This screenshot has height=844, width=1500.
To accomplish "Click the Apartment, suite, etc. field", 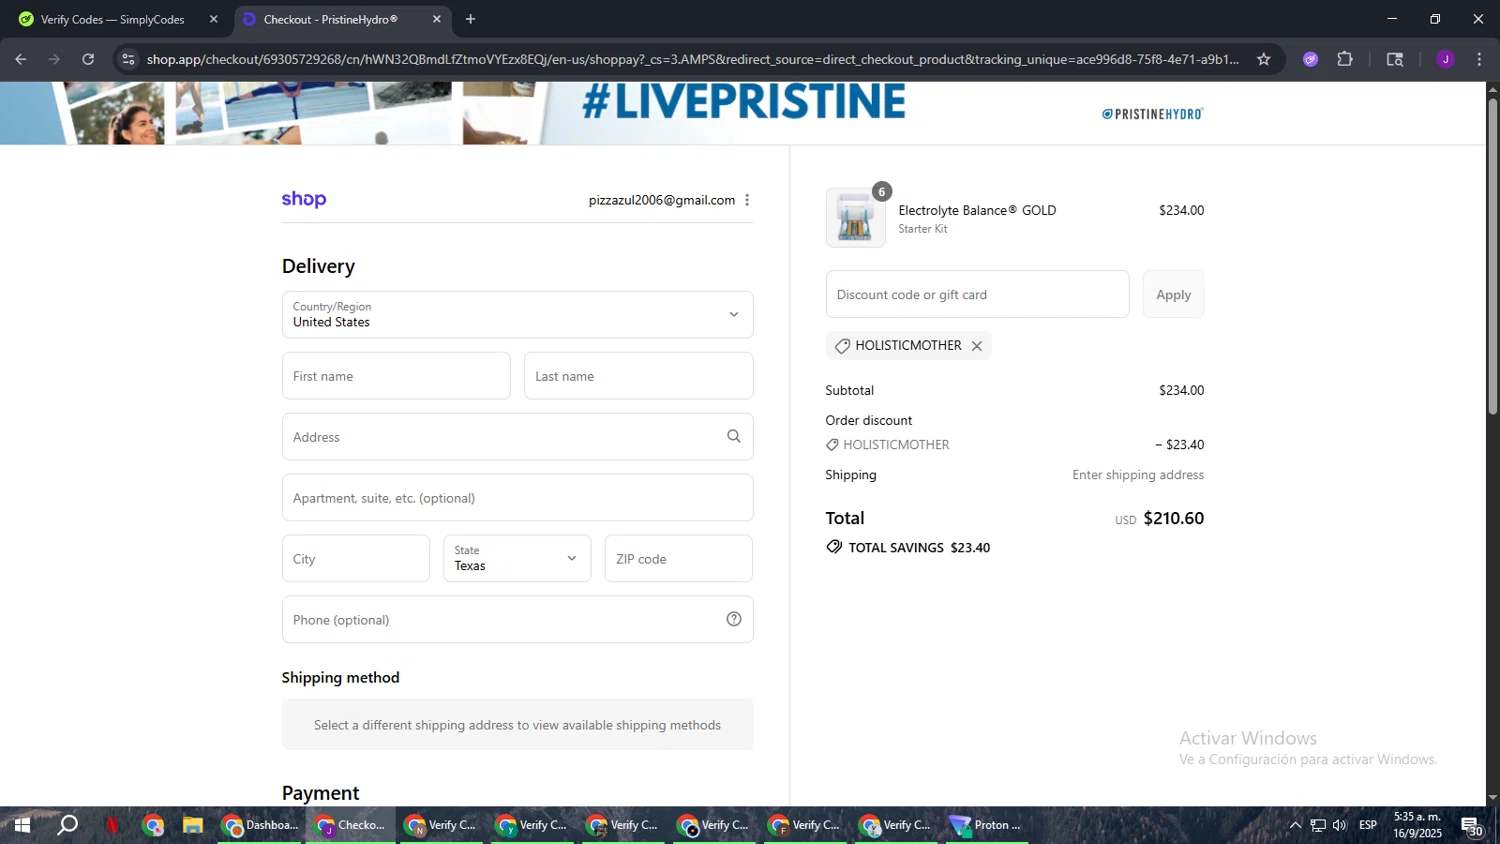I will click(517, 498).
